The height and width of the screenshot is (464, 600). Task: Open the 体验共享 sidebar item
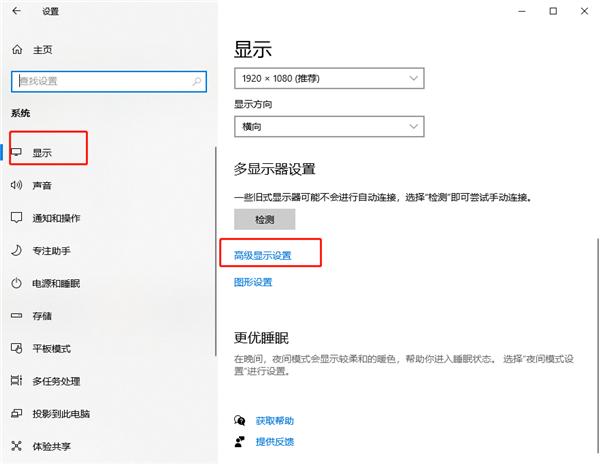point(109,446)
